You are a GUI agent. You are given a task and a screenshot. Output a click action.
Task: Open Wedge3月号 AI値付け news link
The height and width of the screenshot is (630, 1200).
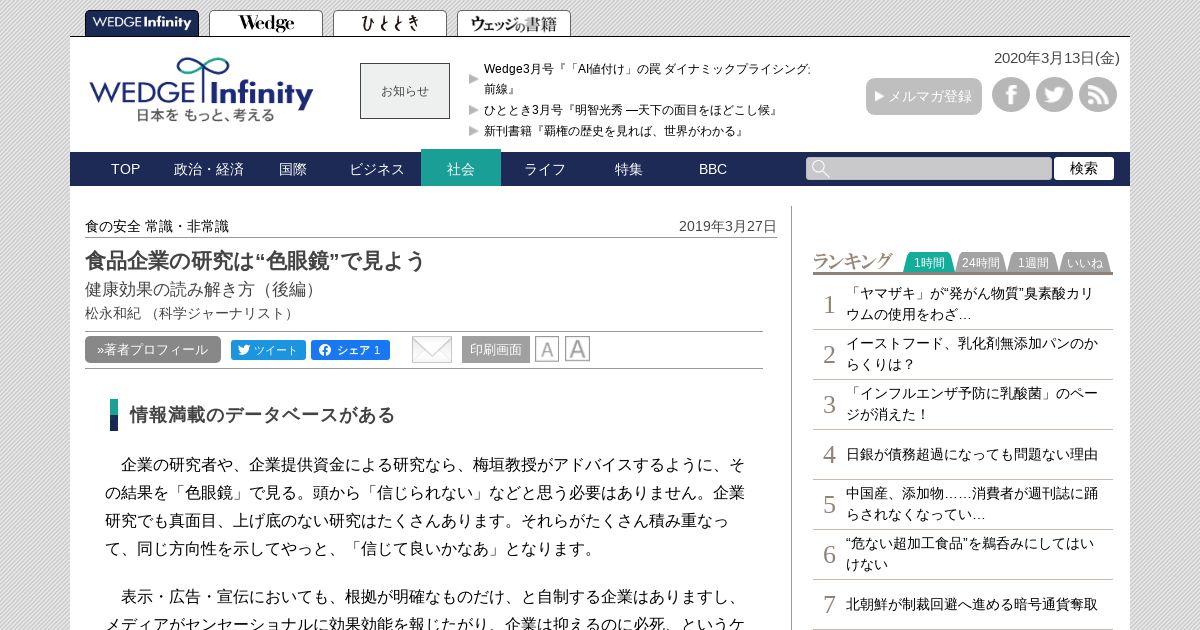pos(647,79)
